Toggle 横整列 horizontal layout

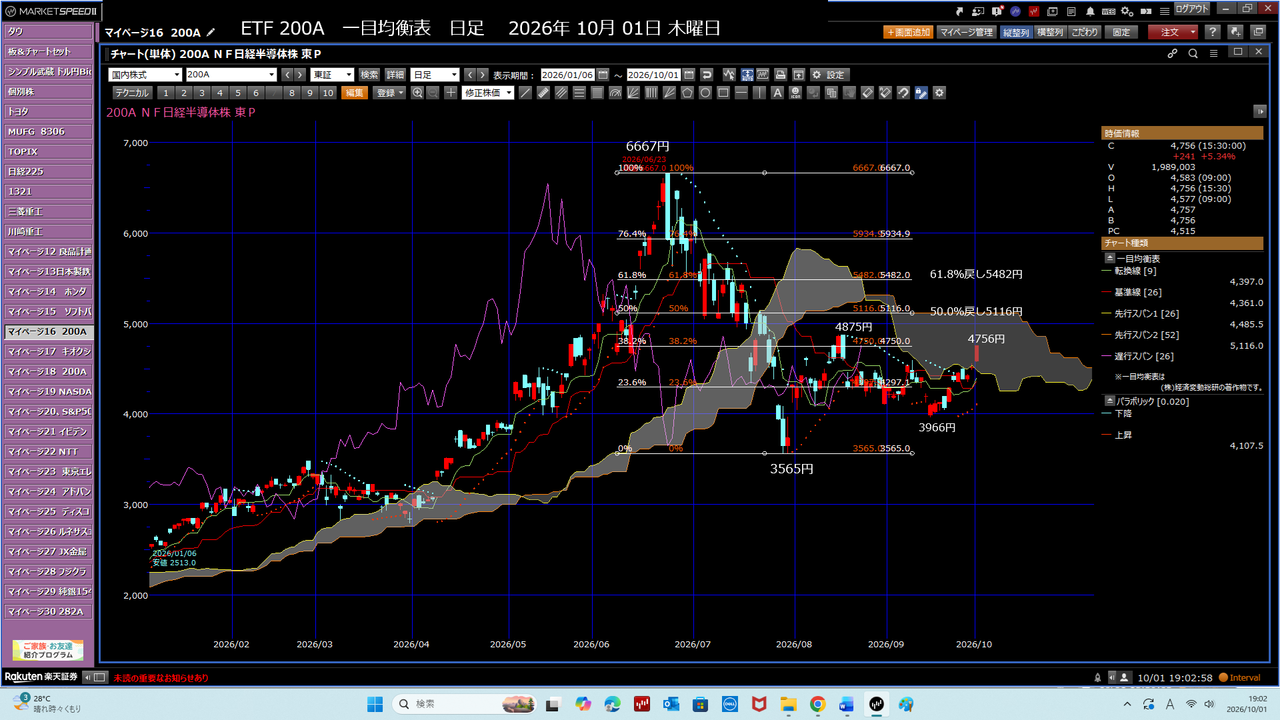coord(1050,32)
